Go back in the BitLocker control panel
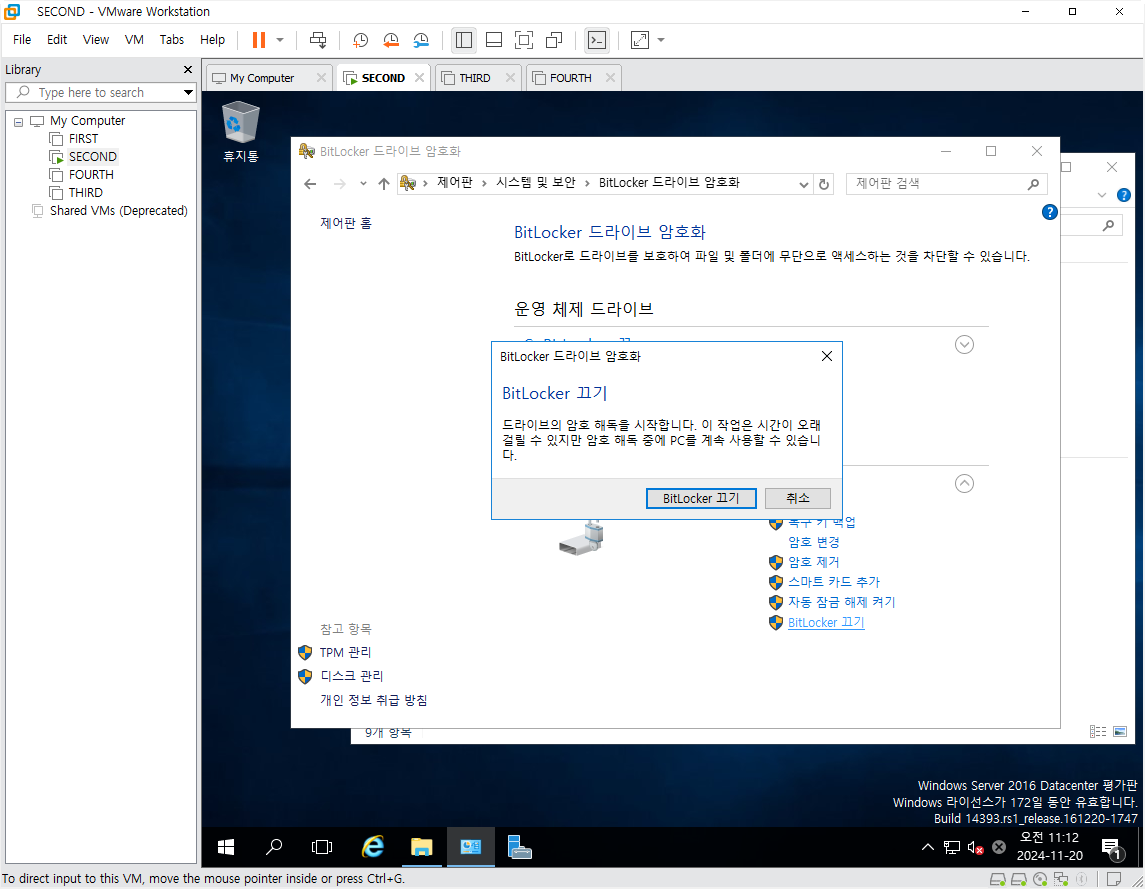This screenshot has width=1145, height=889. (x=310, y=184)
